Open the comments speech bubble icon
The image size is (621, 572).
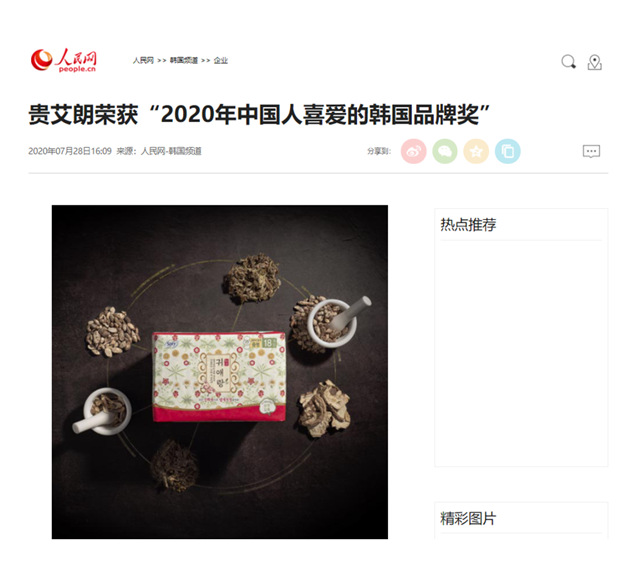tap(591, 151)
